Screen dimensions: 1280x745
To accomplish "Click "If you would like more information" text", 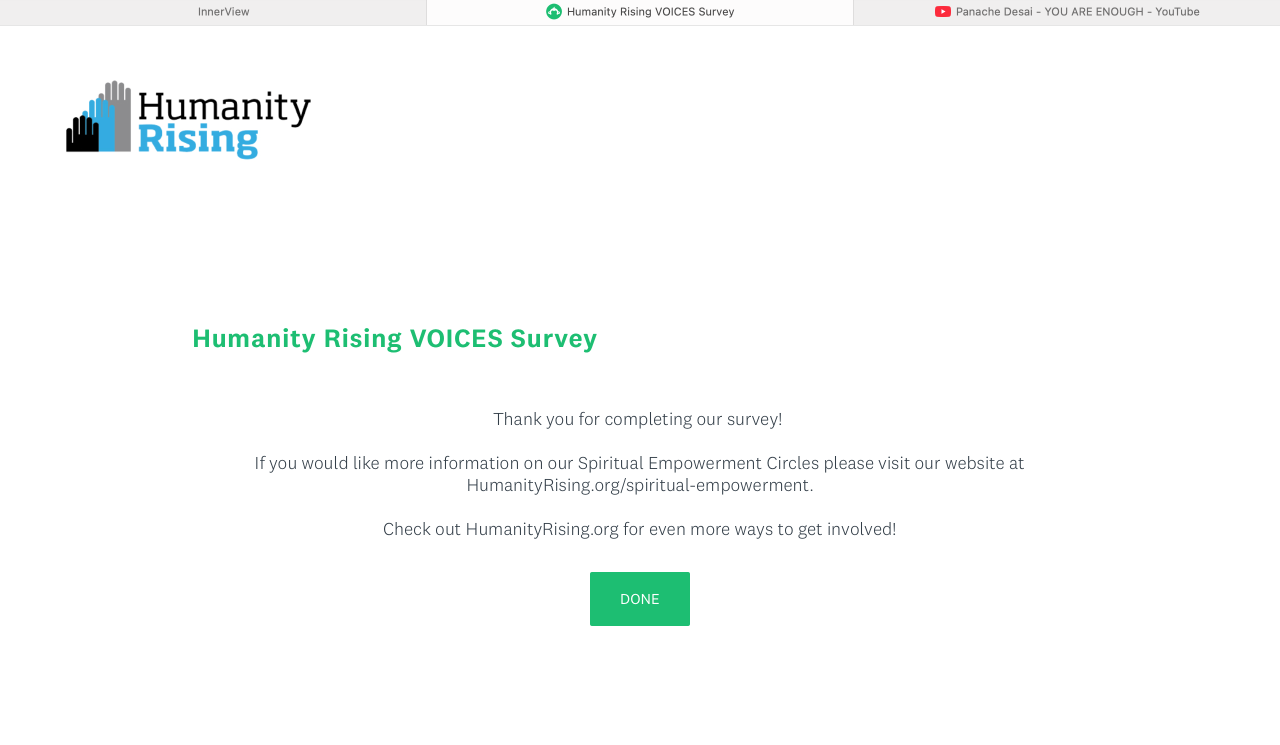I will (386, 463).
